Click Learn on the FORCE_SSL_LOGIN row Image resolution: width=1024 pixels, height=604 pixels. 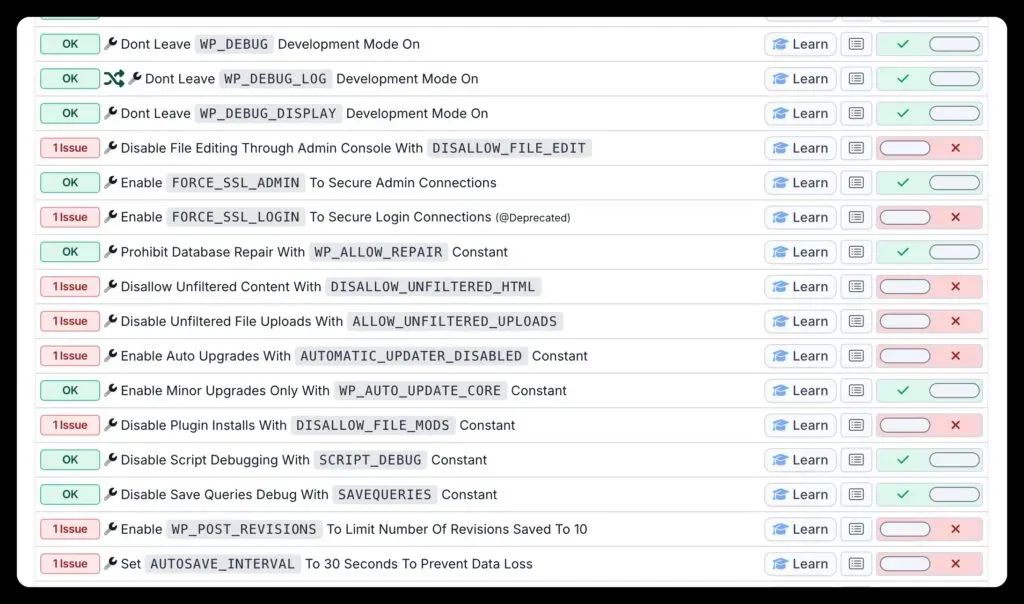coord(800,217)
